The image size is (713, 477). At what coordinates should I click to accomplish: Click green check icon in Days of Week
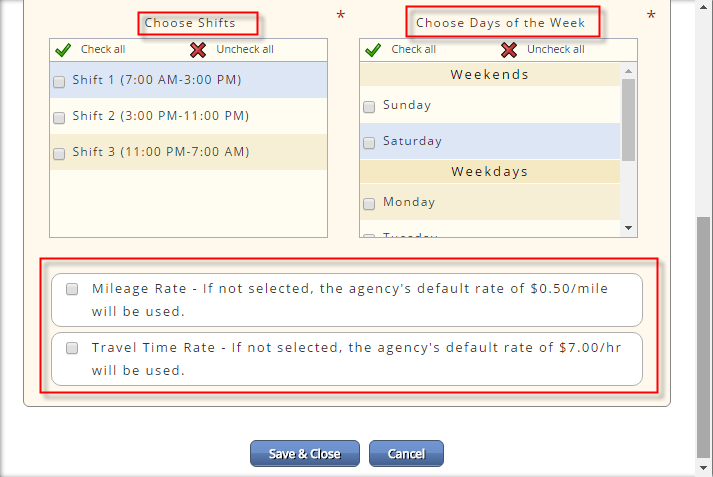(x=373, y=49)
